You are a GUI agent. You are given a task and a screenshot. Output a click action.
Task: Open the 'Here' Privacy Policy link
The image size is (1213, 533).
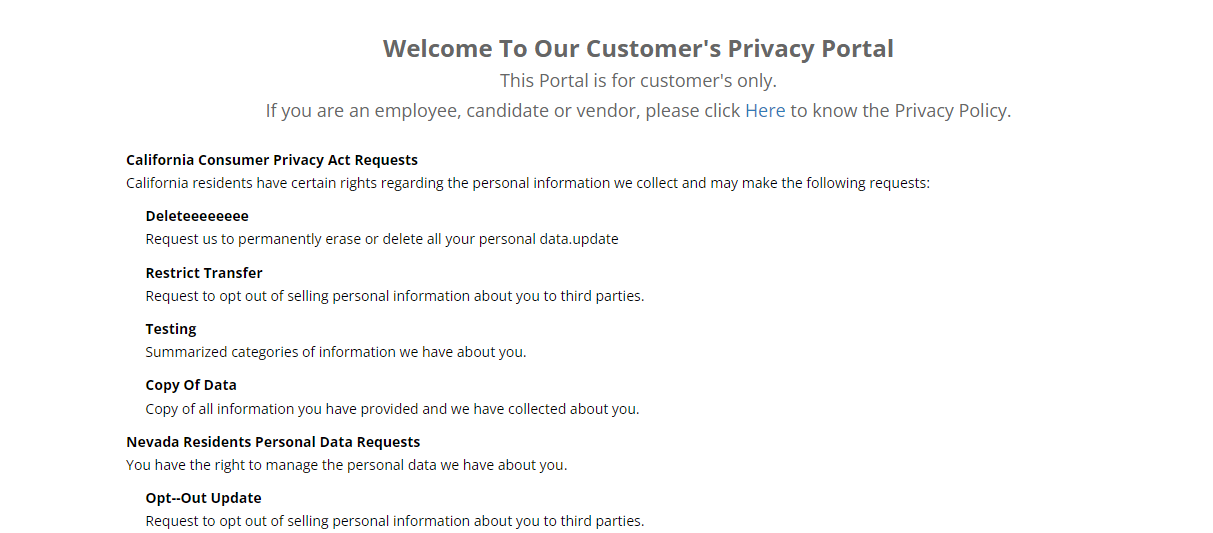coord(765,110)
